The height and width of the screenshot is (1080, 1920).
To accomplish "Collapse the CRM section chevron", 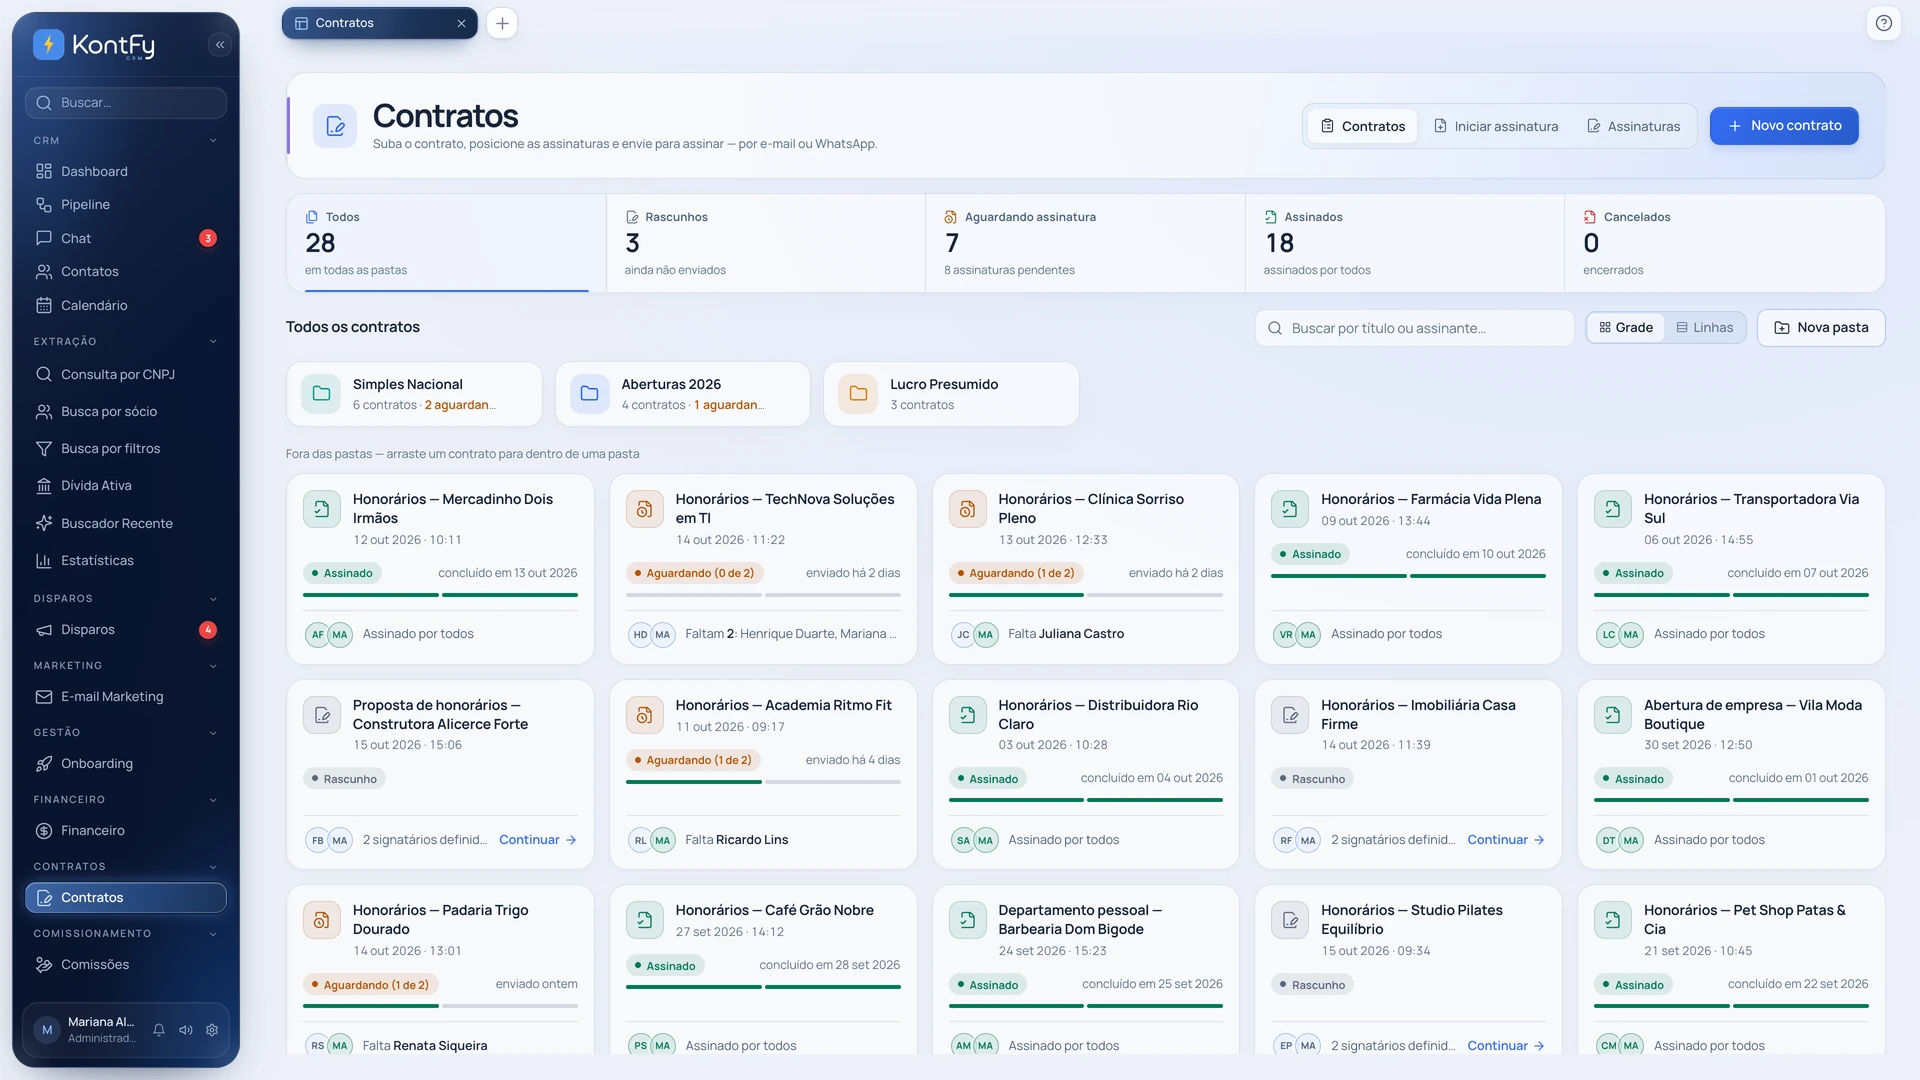I will click(x=213, y=141).
